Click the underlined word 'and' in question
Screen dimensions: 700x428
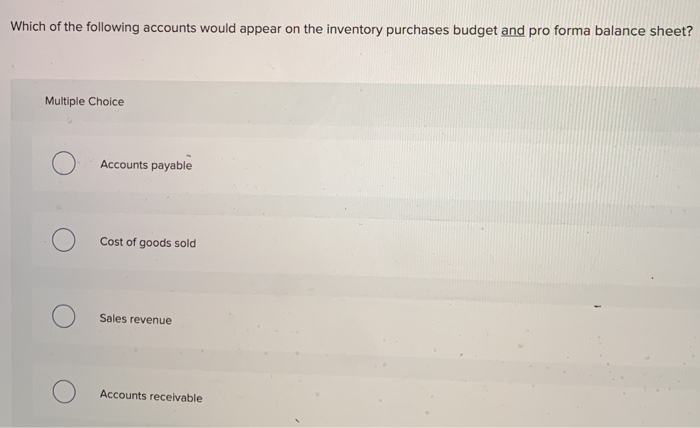pos(512,31)
